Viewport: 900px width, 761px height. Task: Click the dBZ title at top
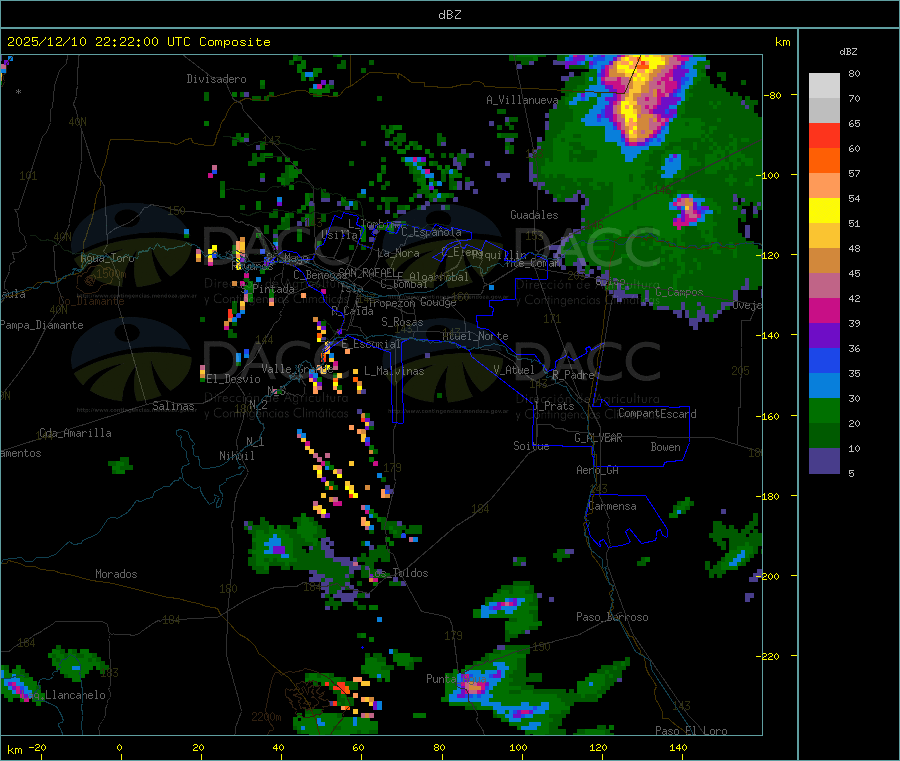(449, 15)
